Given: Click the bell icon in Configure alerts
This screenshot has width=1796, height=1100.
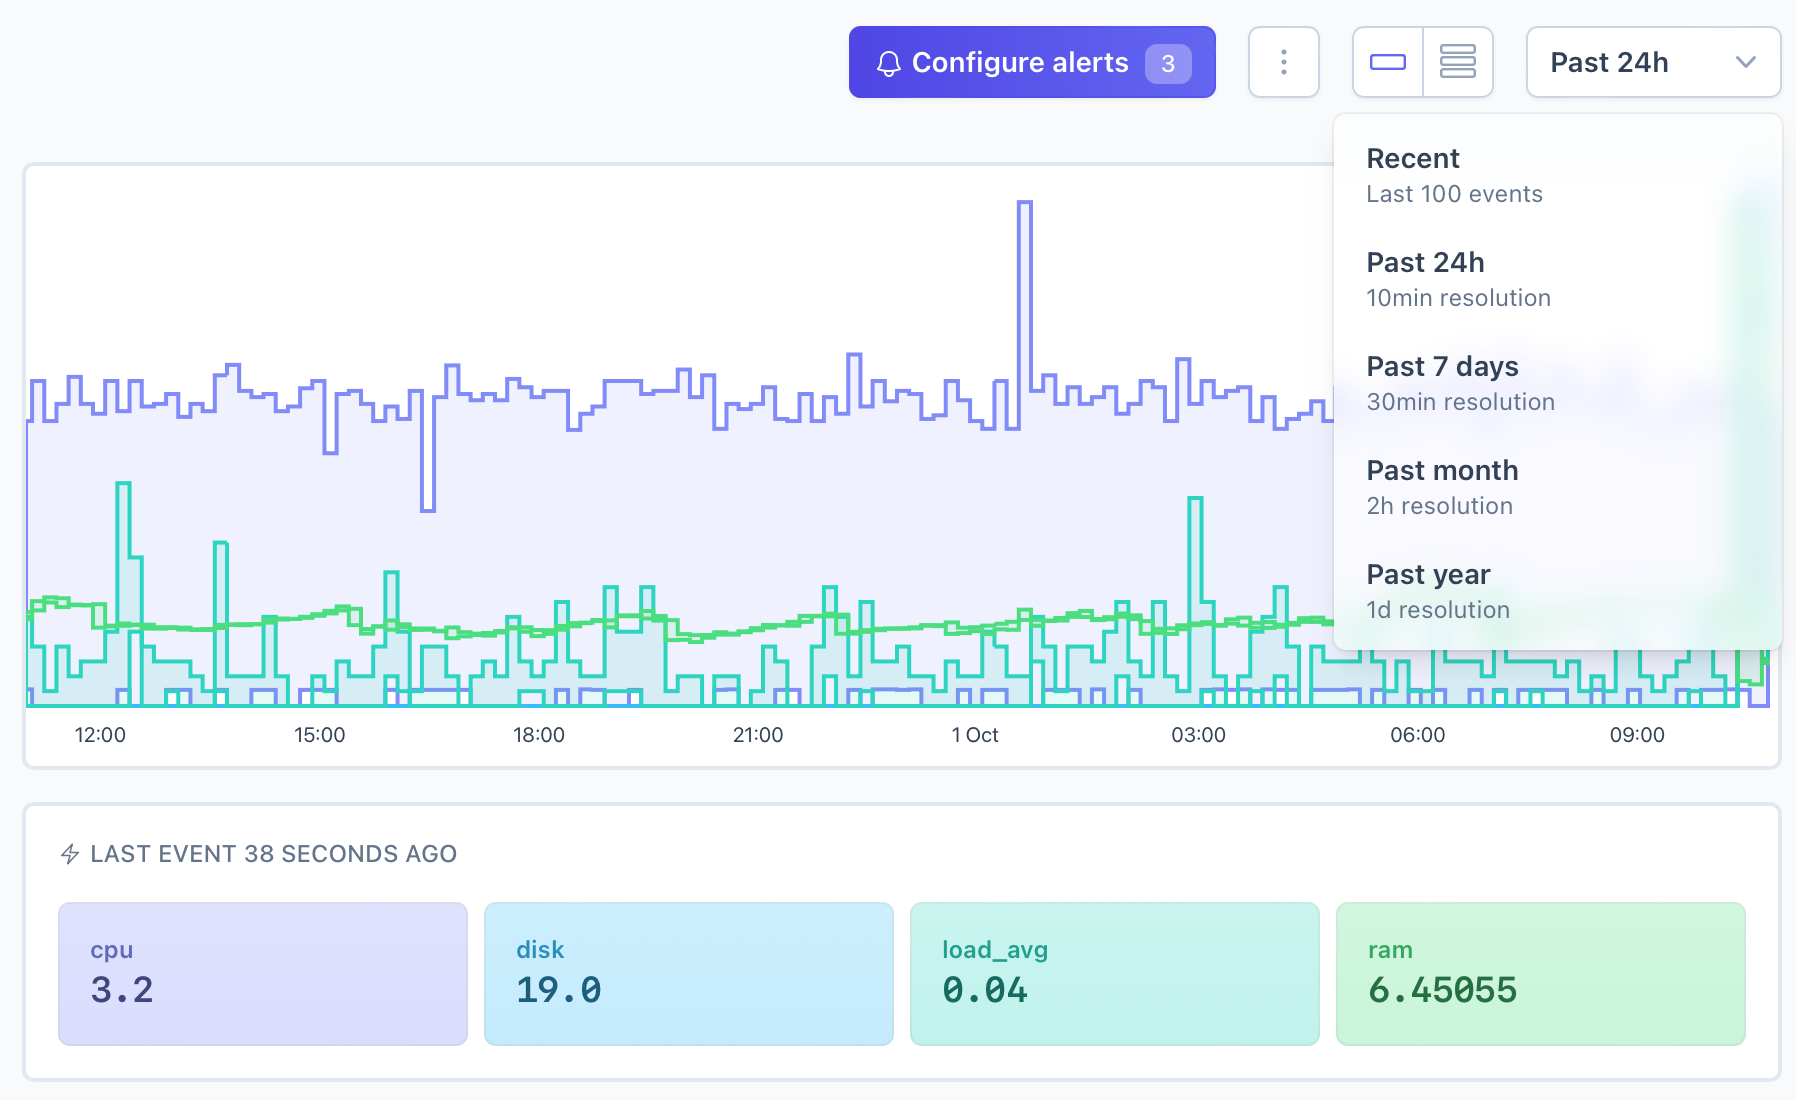Looking at the screenshot, I should [888, 63].
